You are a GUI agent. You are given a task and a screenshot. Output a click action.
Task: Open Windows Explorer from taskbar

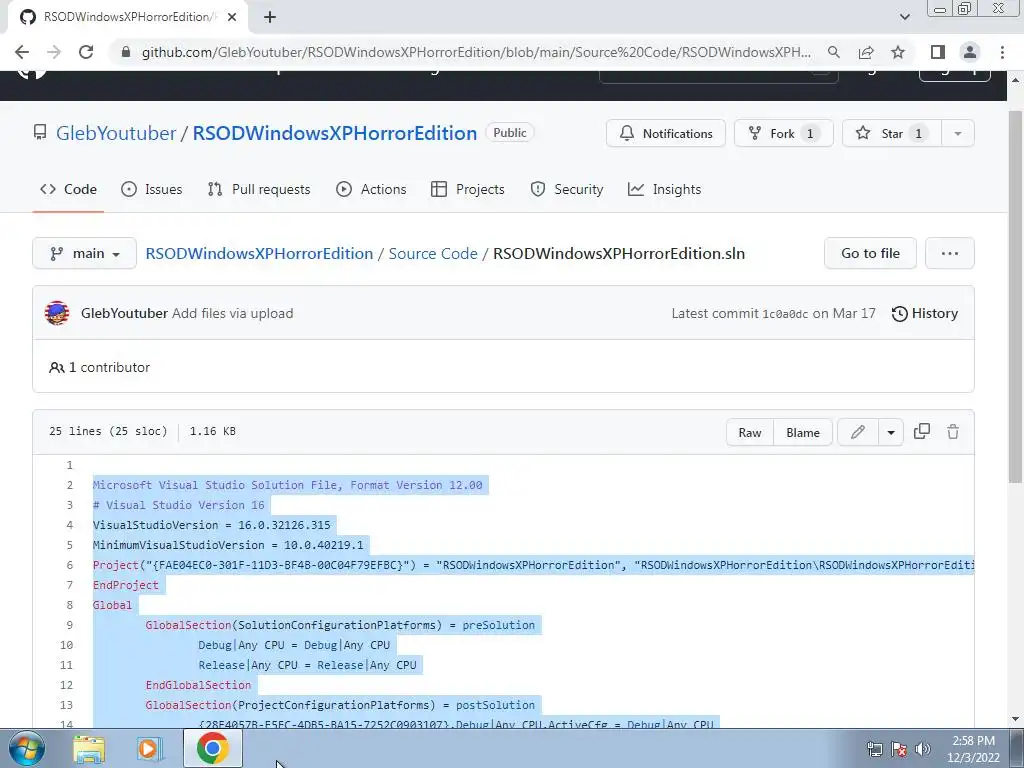click(89, 749)
